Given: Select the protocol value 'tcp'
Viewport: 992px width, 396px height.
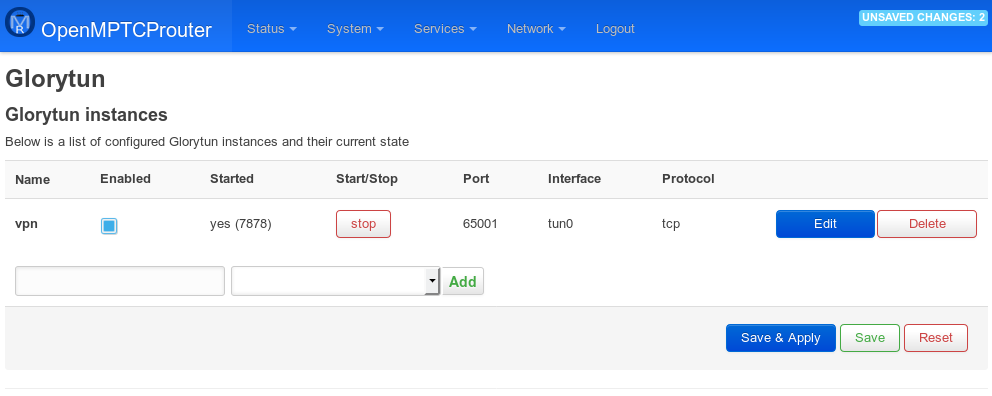Looking at the screenshot, I should tap(671, 224).
